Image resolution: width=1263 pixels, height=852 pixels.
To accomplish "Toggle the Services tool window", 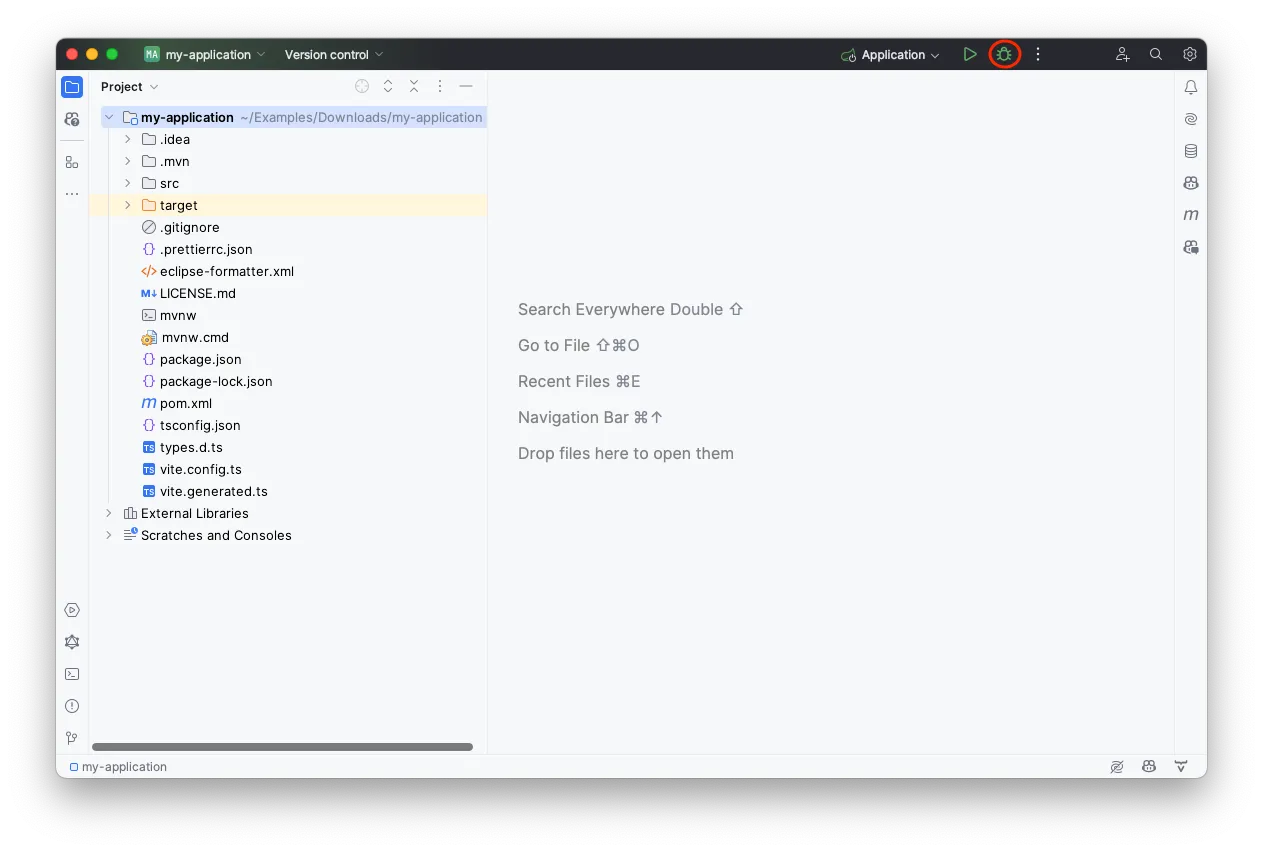I will (x=71, y=609).
